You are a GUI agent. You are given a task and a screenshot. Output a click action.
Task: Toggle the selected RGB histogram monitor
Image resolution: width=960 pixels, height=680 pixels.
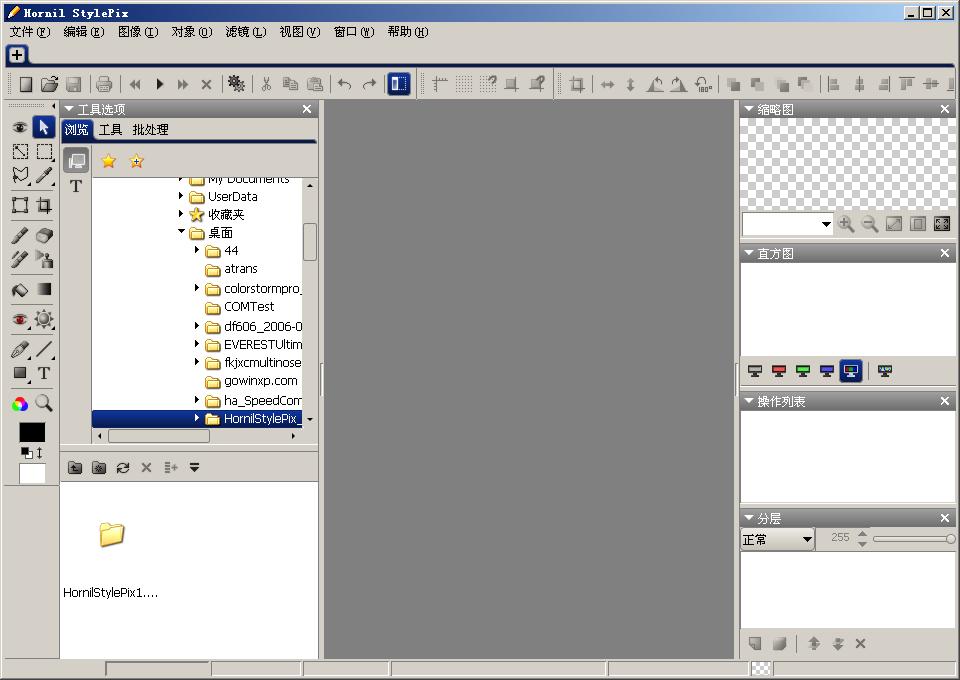(851, 370)
